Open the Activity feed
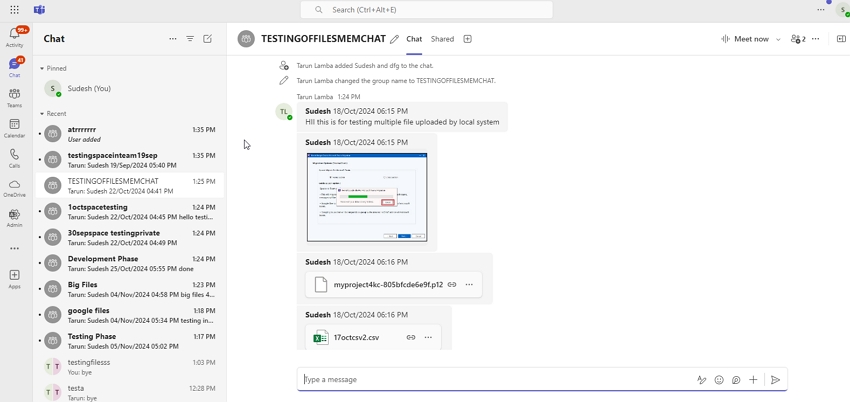This screenshot has height=402, width=850. tap(15, 37)
